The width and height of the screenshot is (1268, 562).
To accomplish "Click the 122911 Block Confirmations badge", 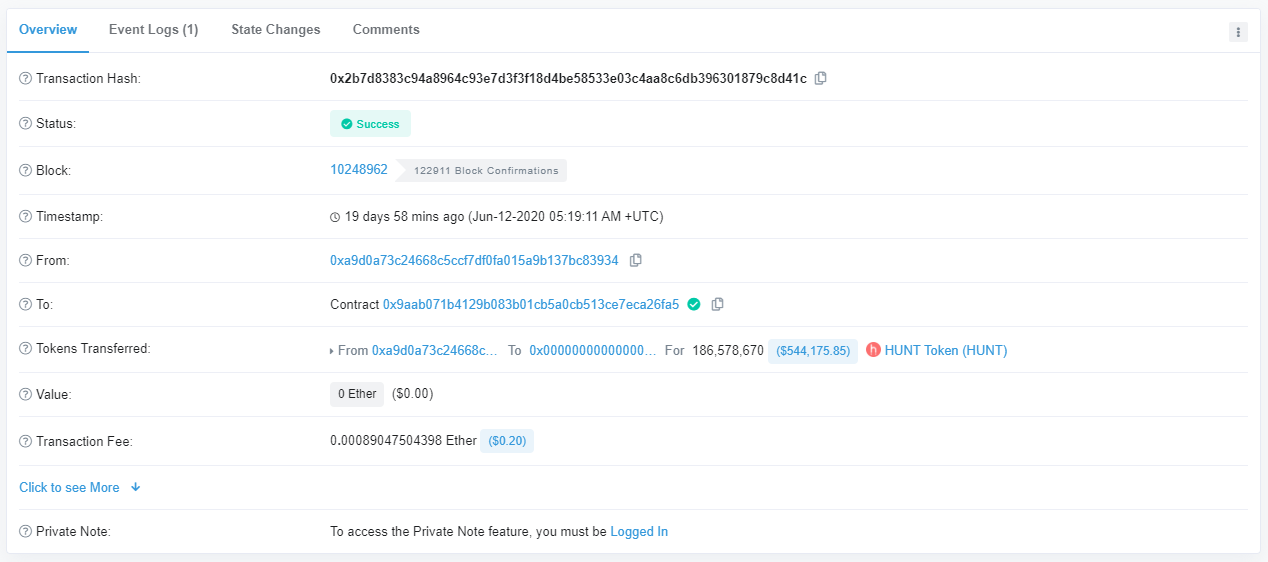I will coord(482,171).
